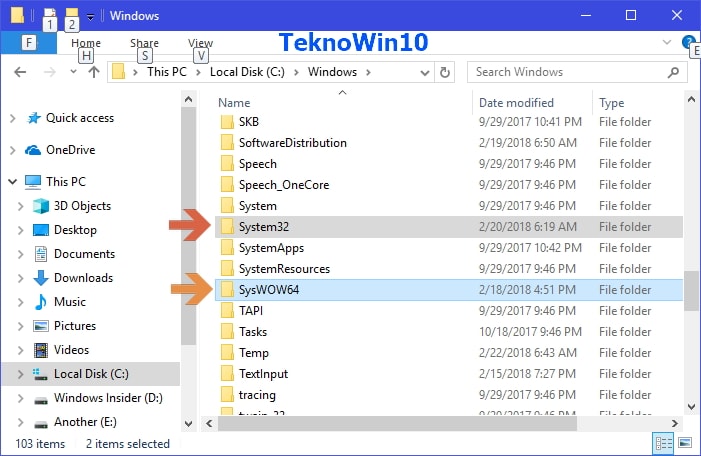
Task: Expand the Downloads tree node
Action: coord(21,278)
